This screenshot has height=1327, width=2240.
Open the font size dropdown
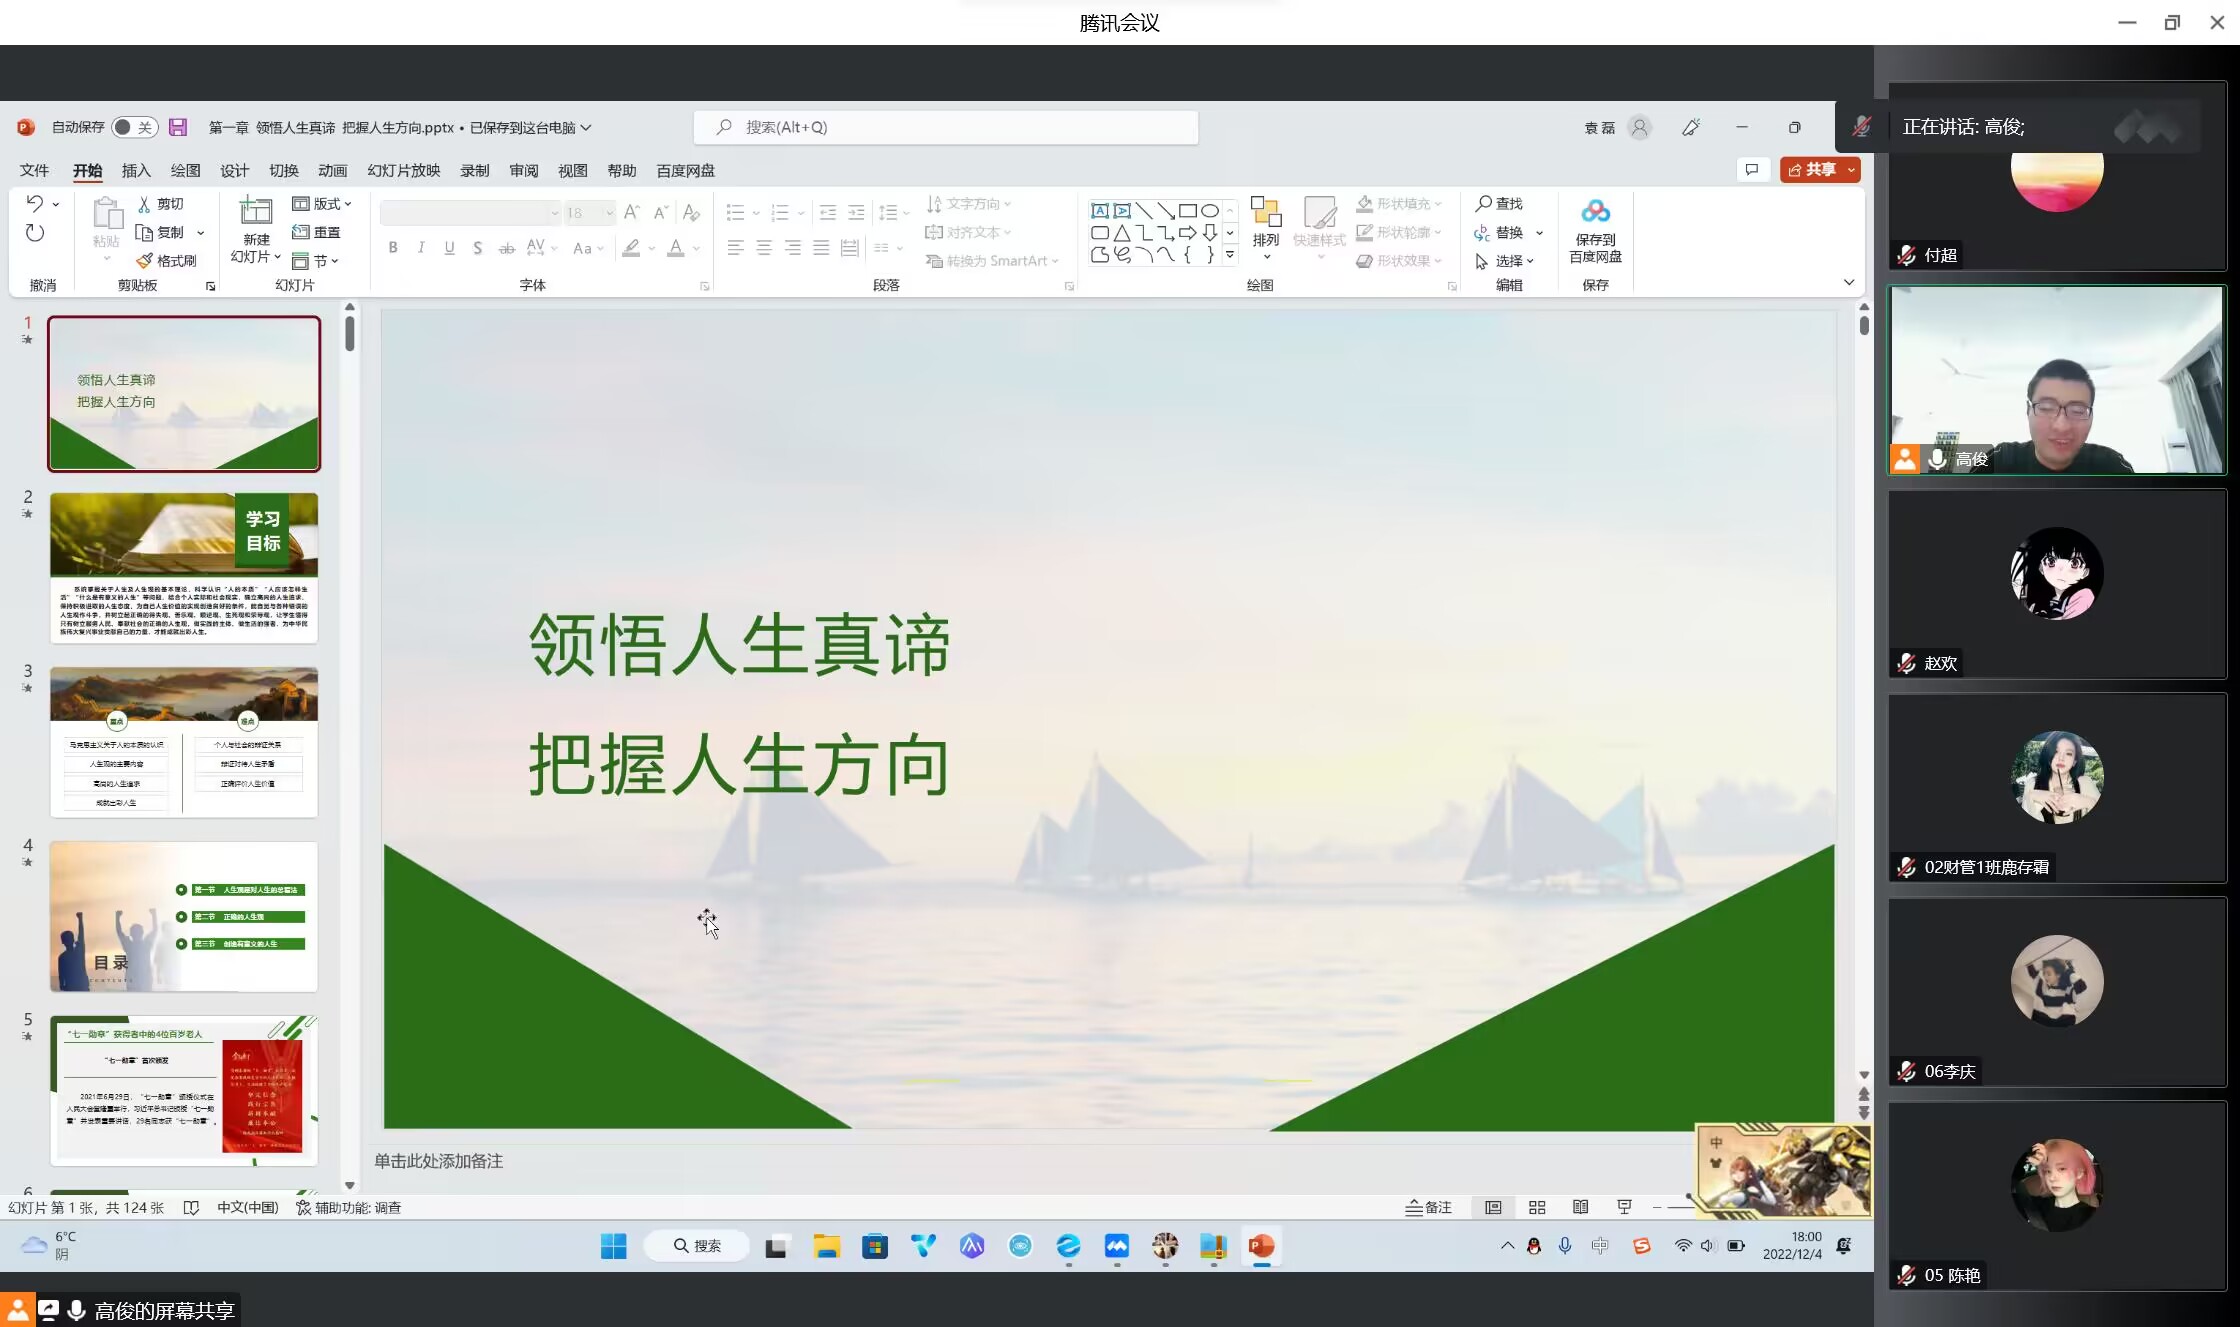(x=609, y=213)
